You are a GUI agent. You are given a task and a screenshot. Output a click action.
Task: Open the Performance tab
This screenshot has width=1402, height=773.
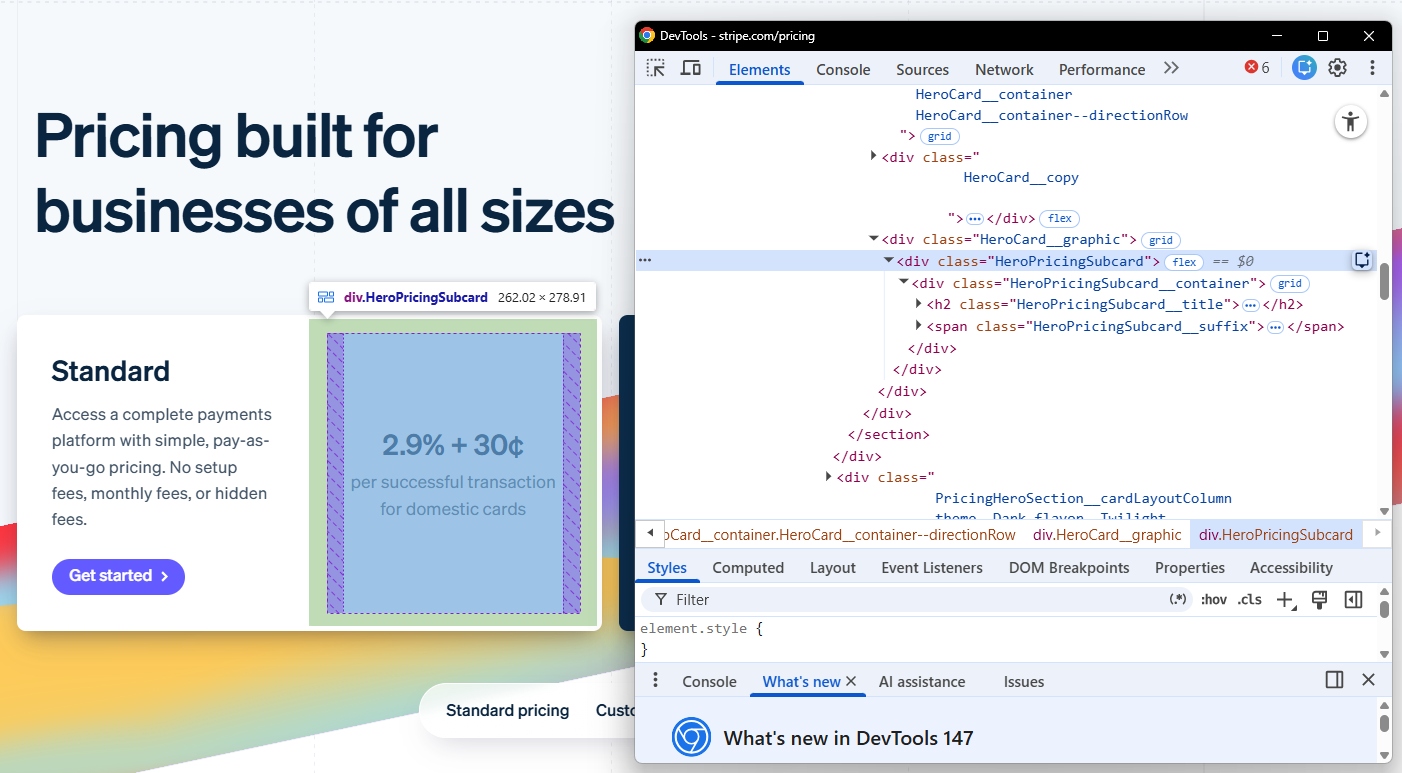1102,69
